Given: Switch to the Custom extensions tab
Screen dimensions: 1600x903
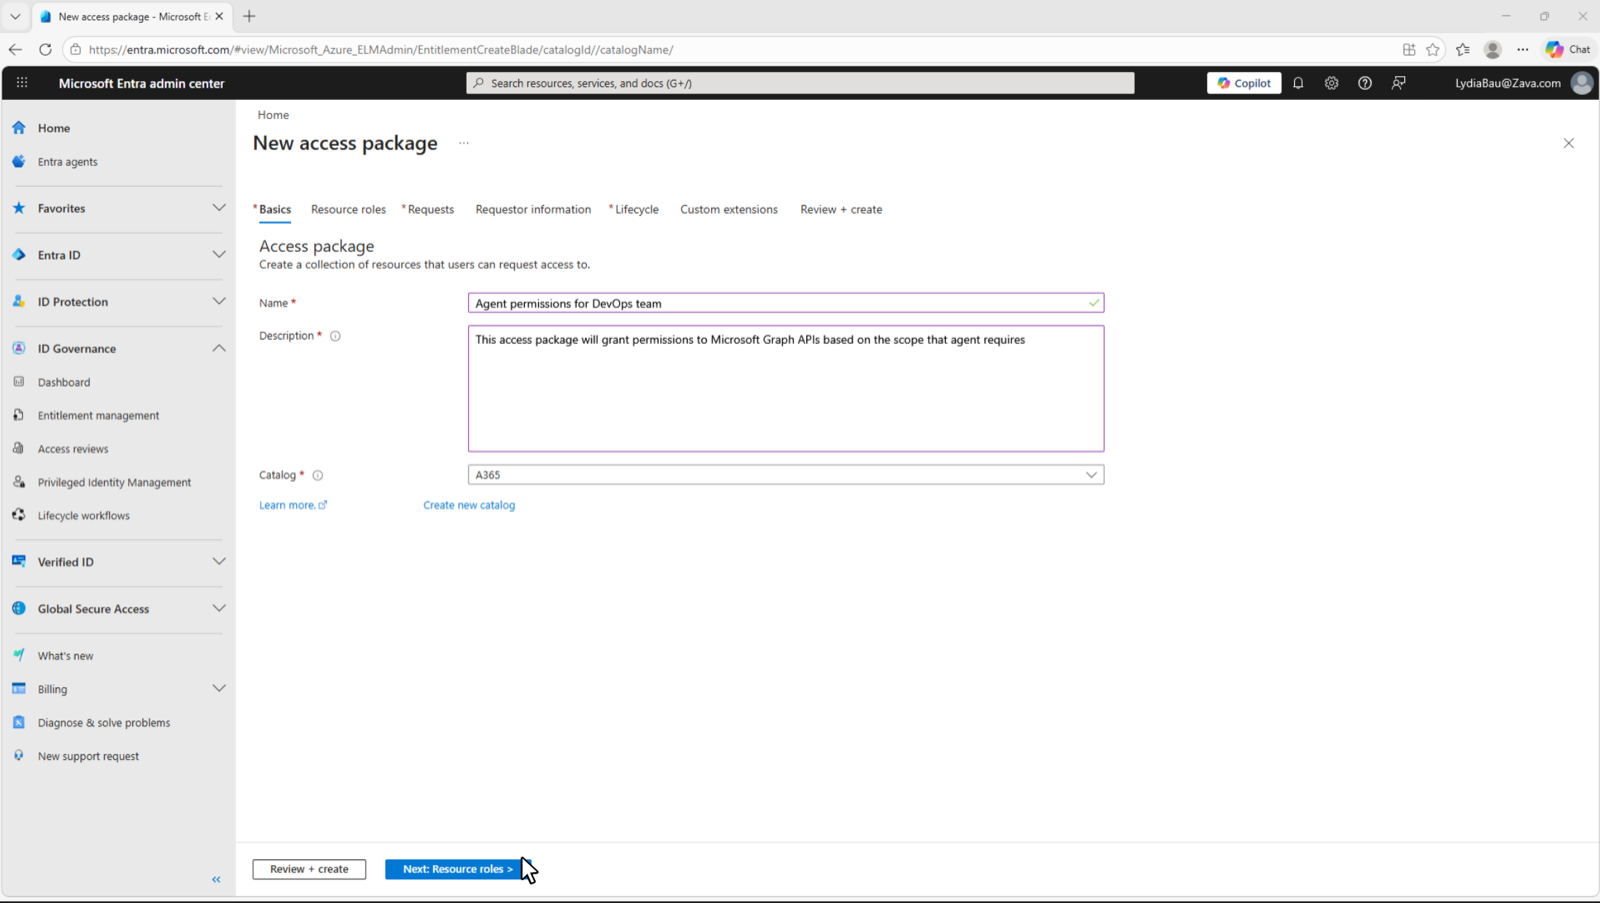Looking at the screenshot, I should (x=729, y=209).
